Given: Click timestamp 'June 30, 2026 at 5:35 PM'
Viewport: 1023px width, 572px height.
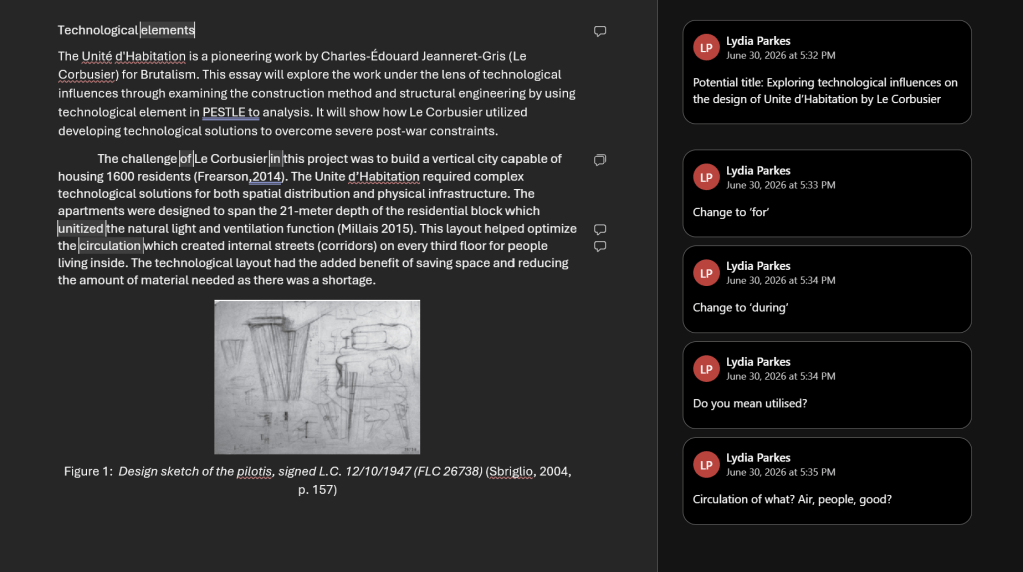Looking at the screenshot, I should pos(780,472).
